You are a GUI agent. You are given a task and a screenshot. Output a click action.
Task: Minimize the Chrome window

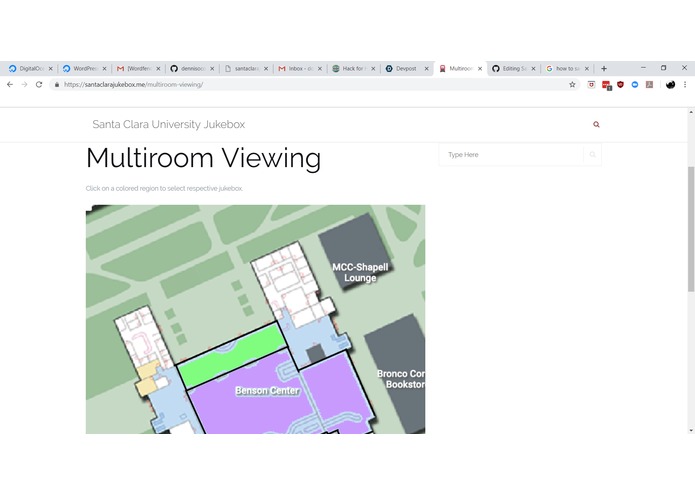(x=643, y=68)
